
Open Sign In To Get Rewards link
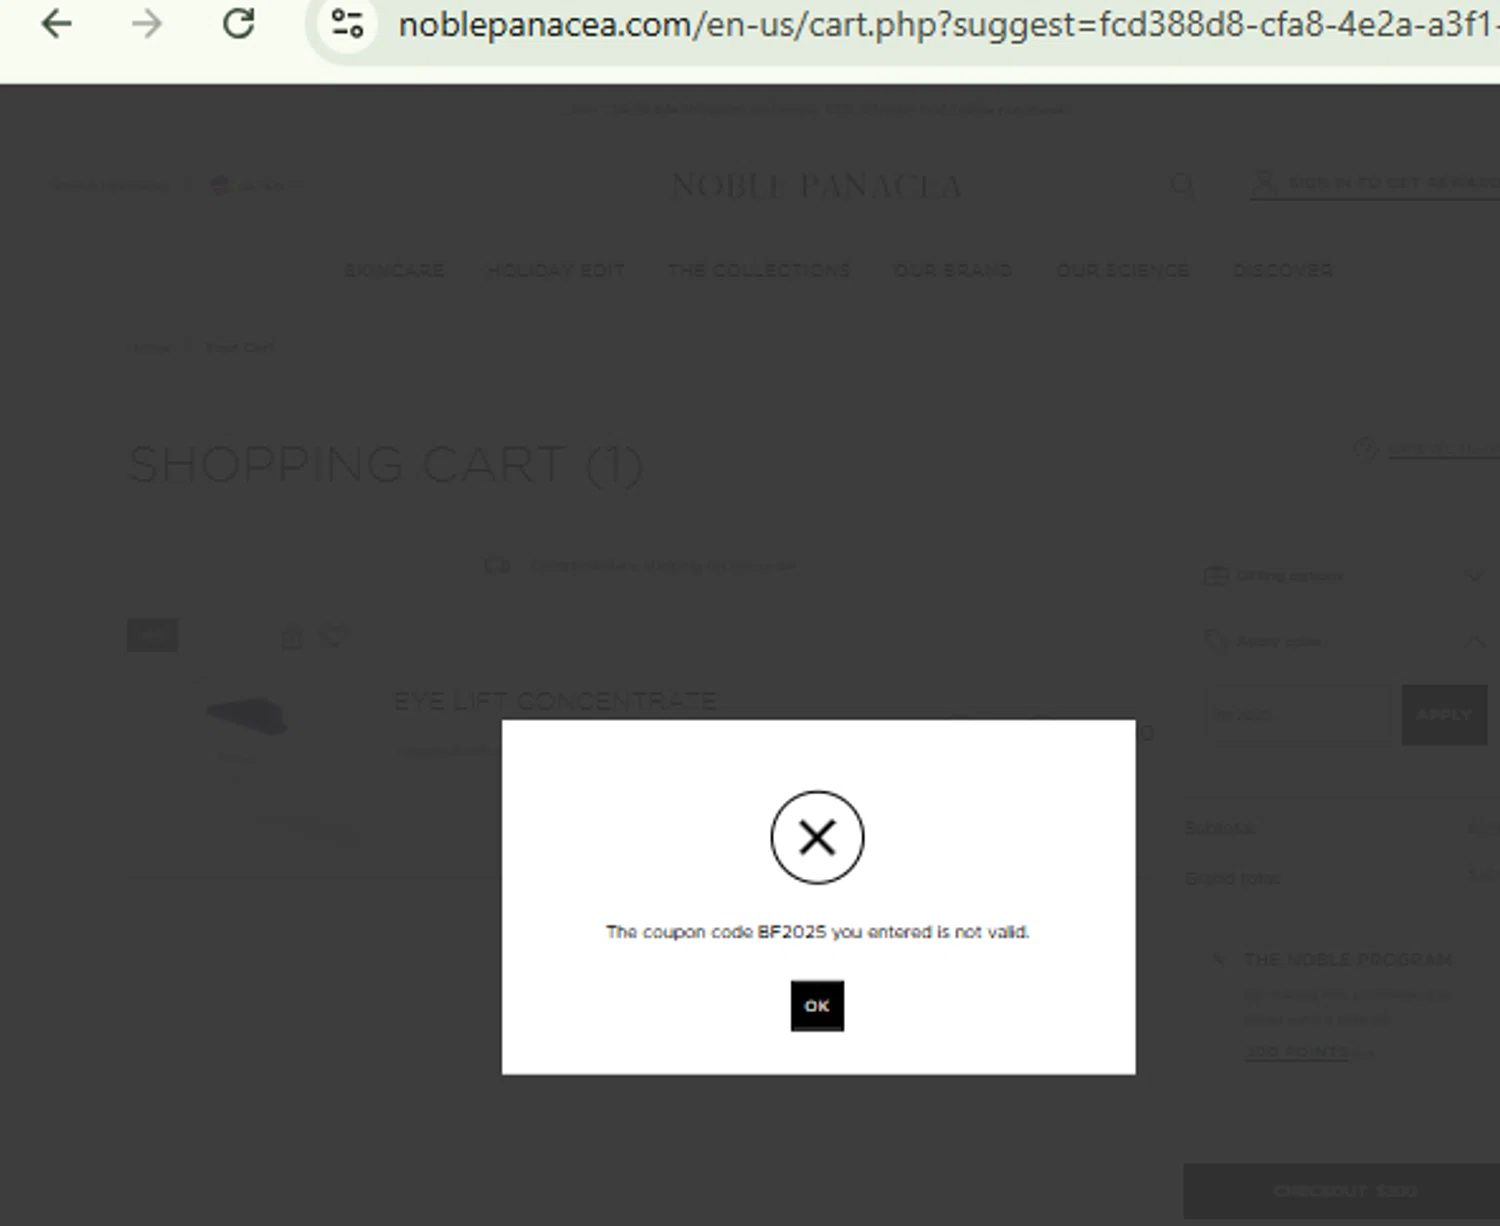click(1393, 183)
